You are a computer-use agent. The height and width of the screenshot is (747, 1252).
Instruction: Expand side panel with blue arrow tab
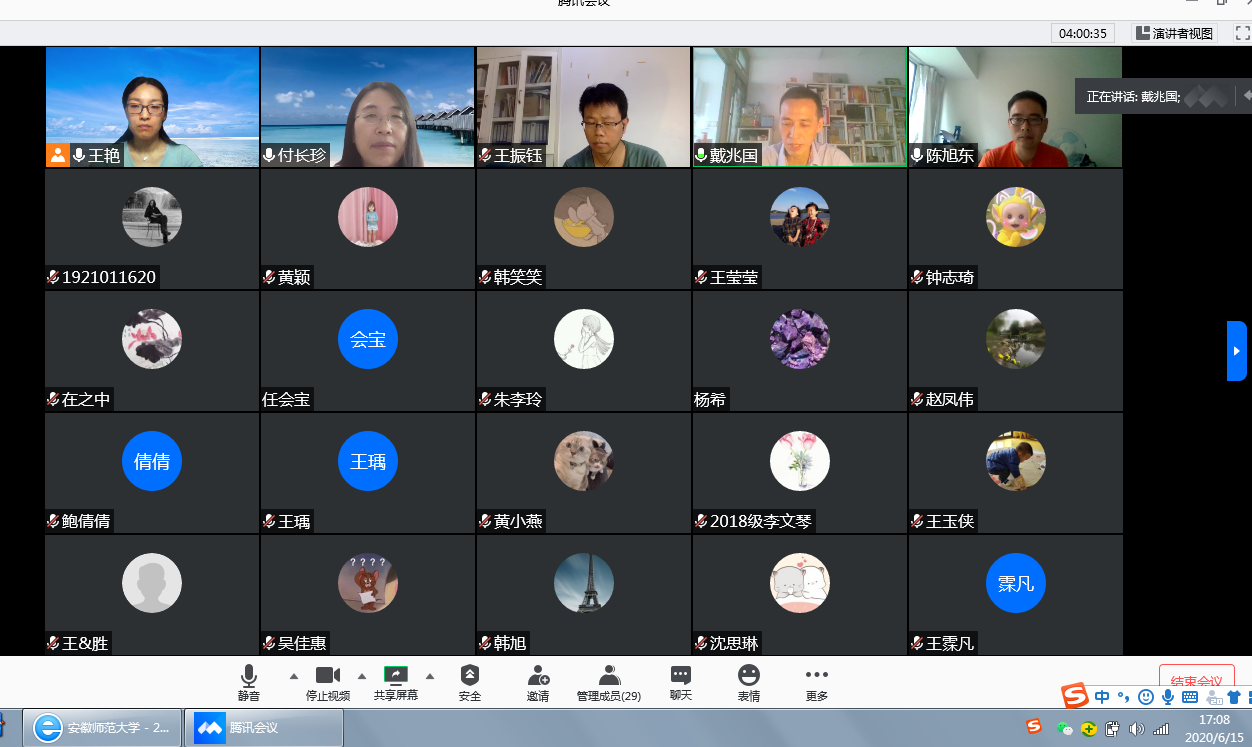click(1237, 351)
